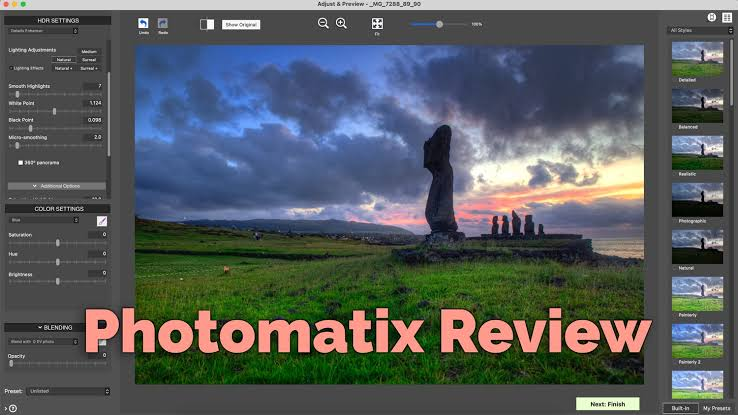738x415 pixels.
Task: Expand the Additional Options section
Action: pyautogui.click(x=56, y=186)
